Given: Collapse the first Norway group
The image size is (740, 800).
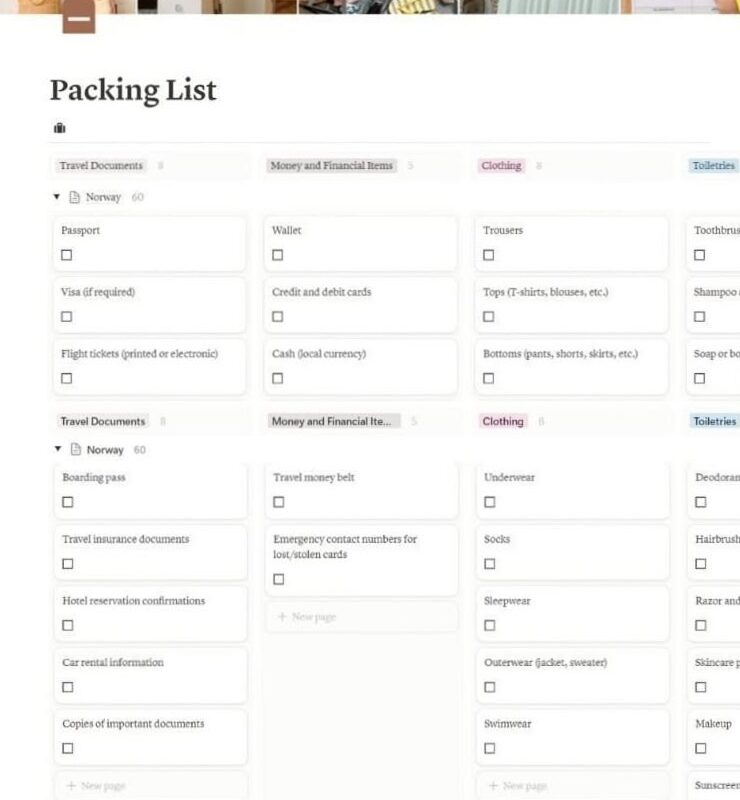Looking at the screenshot, I should tap(57, 197).
